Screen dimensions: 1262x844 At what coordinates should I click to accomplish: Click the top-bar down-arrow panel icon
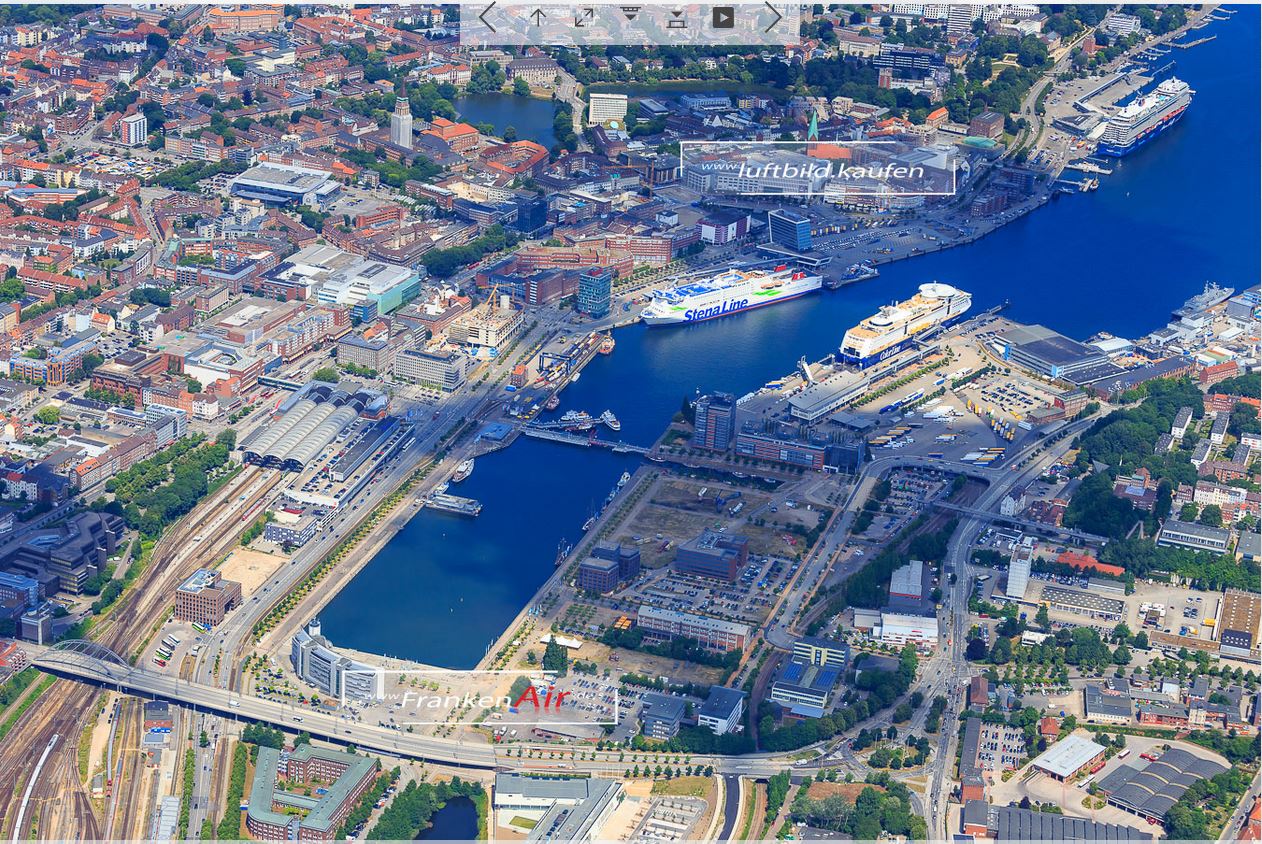(x=630, y=14)
